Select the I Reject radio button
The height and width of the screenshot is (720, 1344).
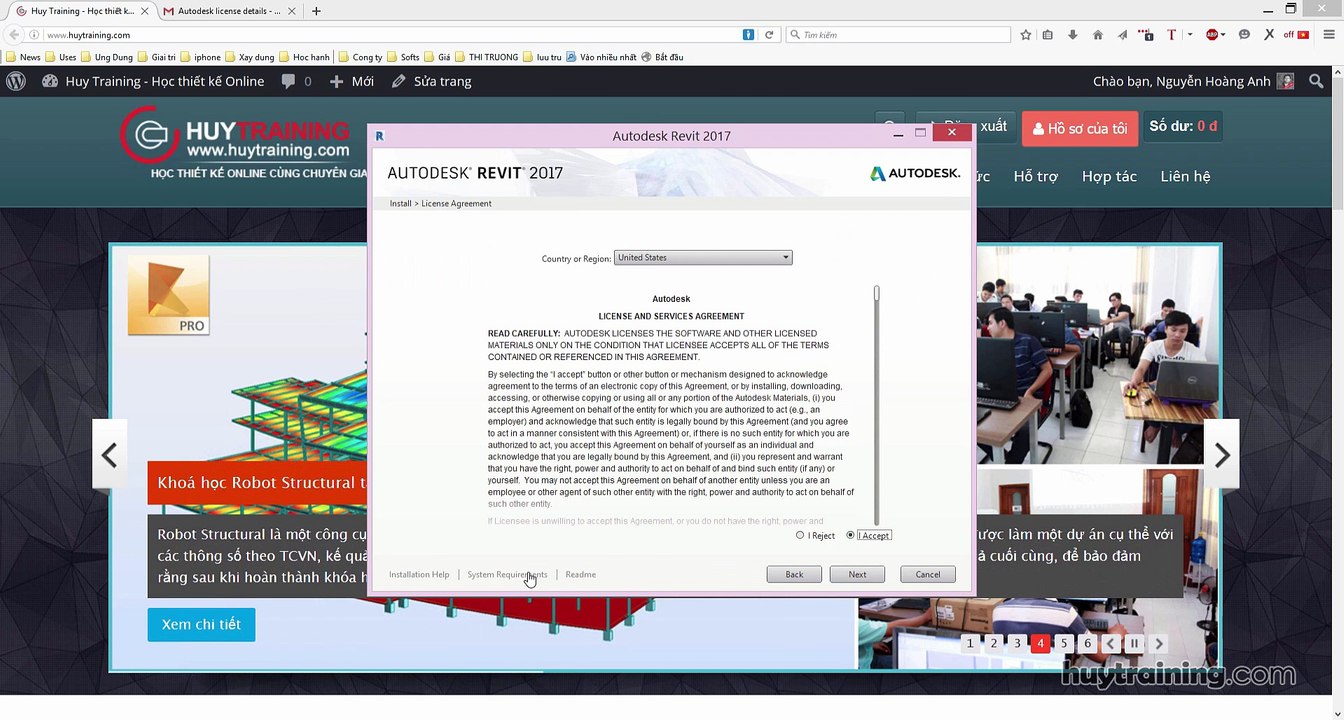pyautogui.click(x=800, y=535)
